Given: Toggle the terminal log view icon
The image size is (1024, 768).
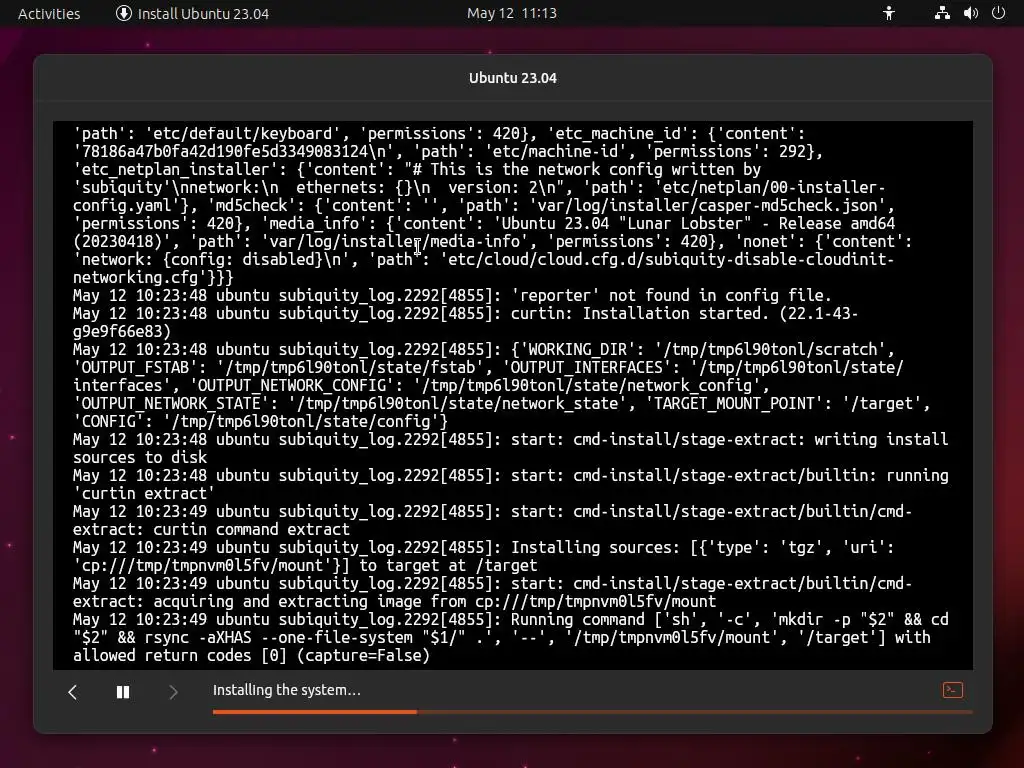Looking at the screenshot, I should 953,690.
